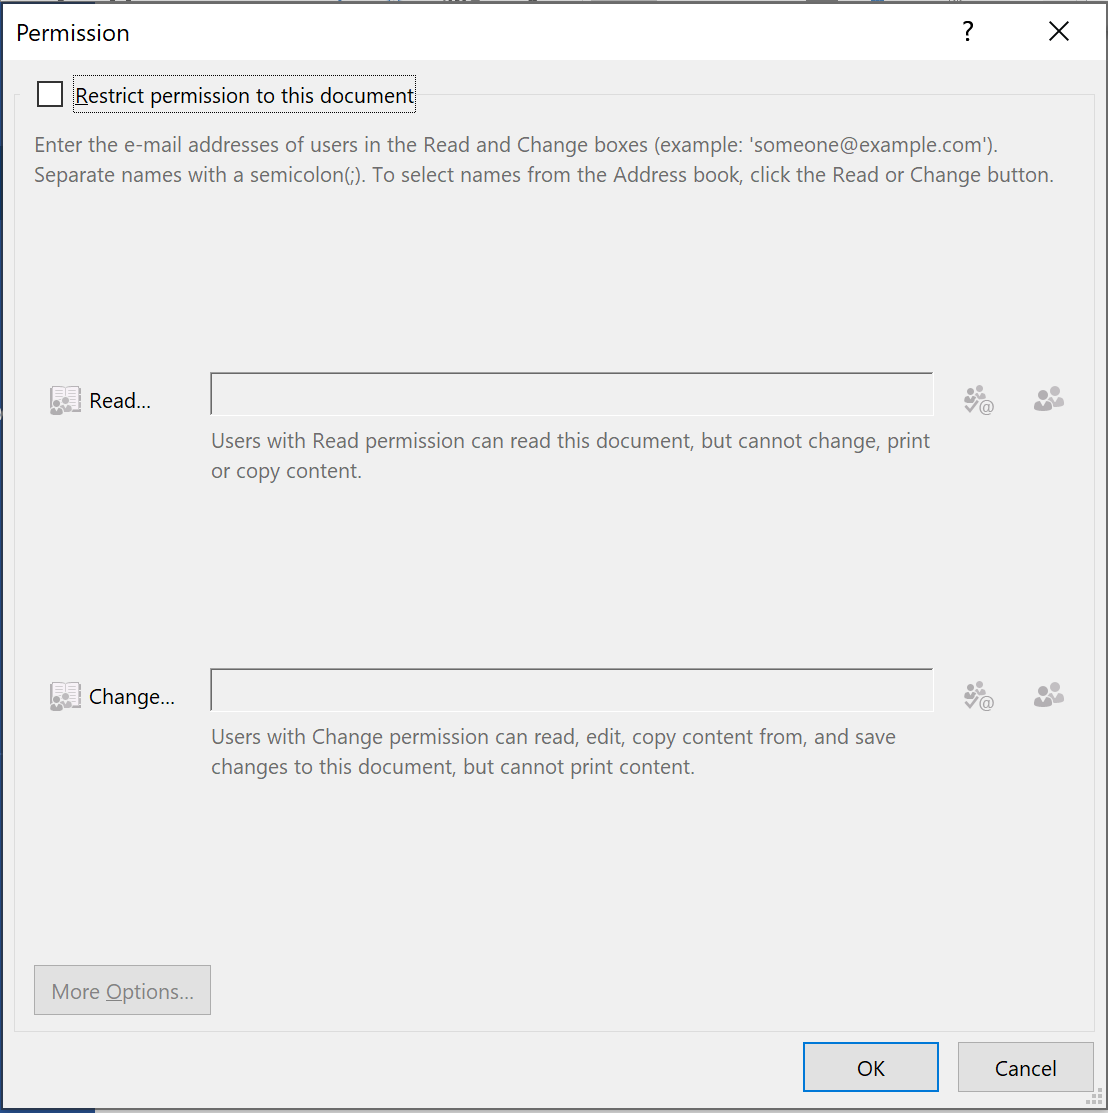1108x1113 pixels.
Task: Close the Permission dialog with X
Action: click(x=1059, y=31)
